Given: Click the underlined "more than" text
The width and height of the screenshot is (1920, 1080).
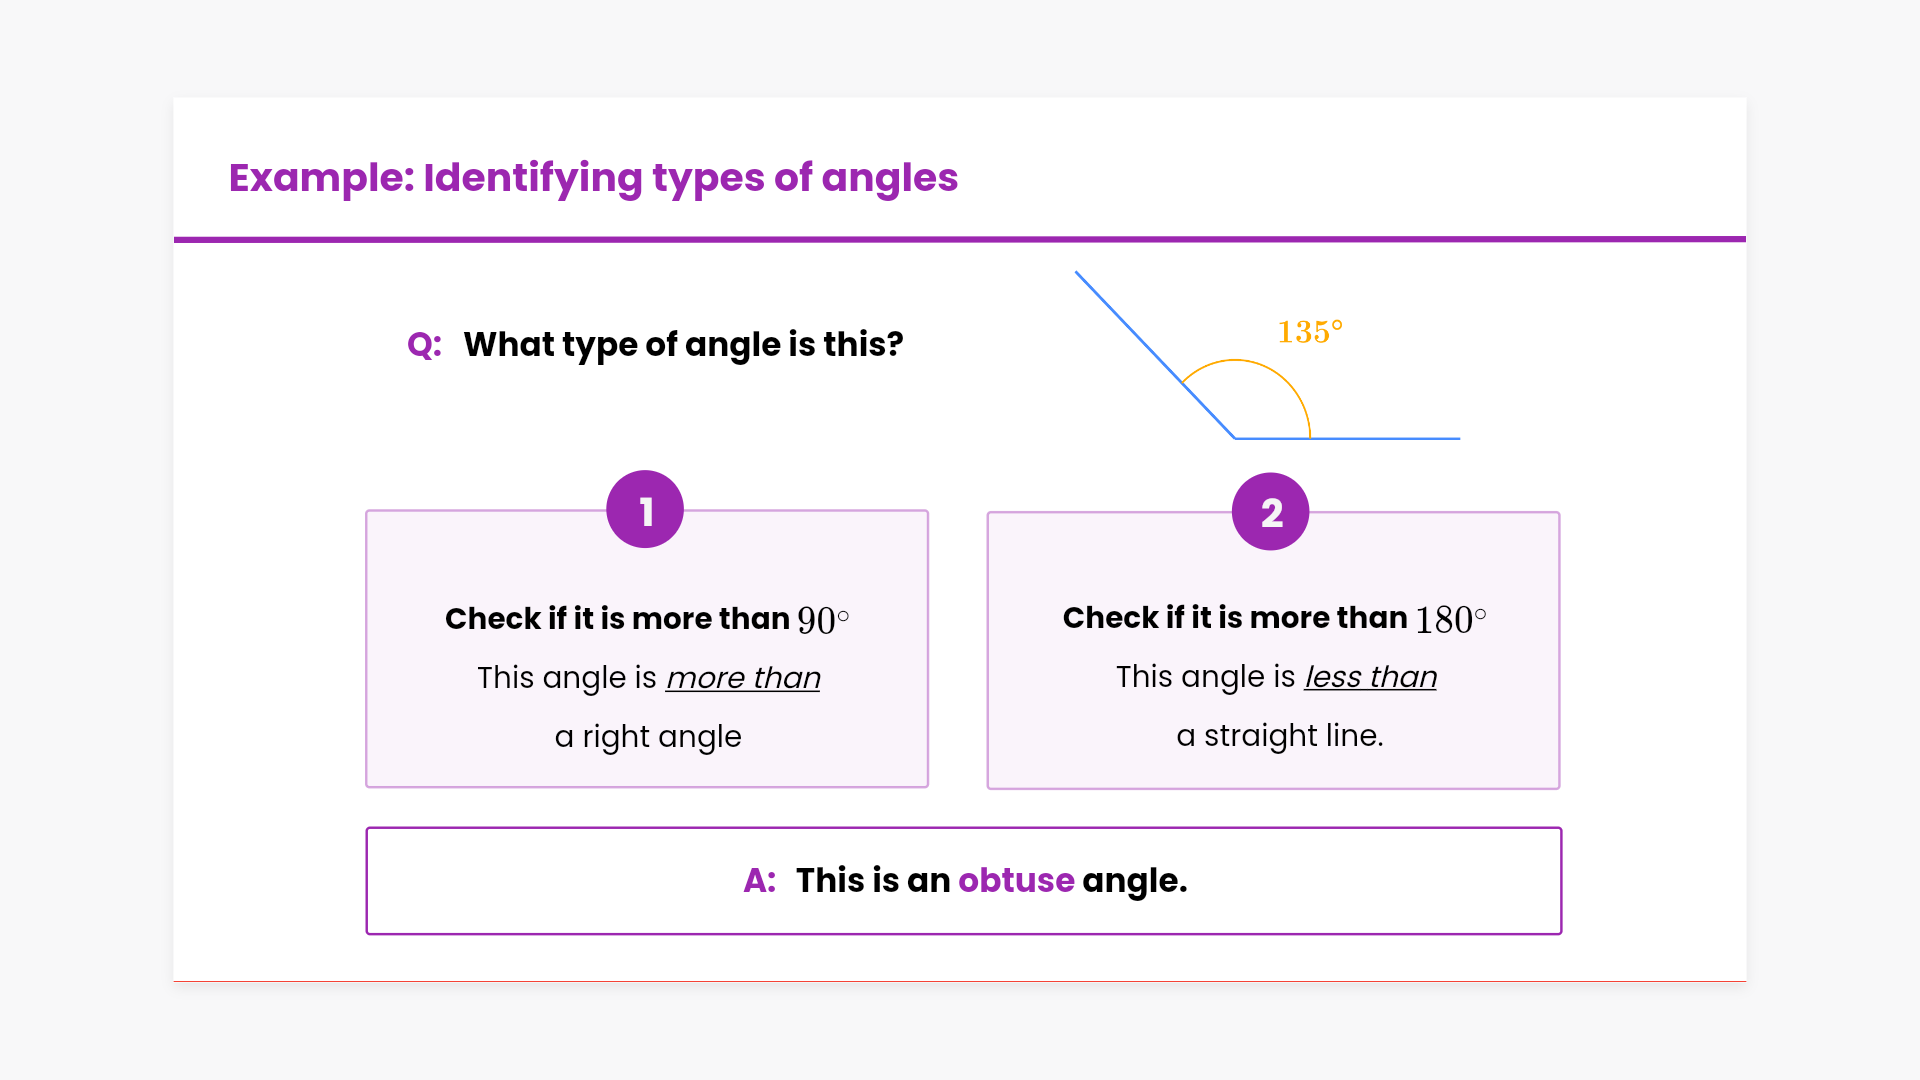Looking at the screenshot, I should pyautogui.click(x=743, y=678).
